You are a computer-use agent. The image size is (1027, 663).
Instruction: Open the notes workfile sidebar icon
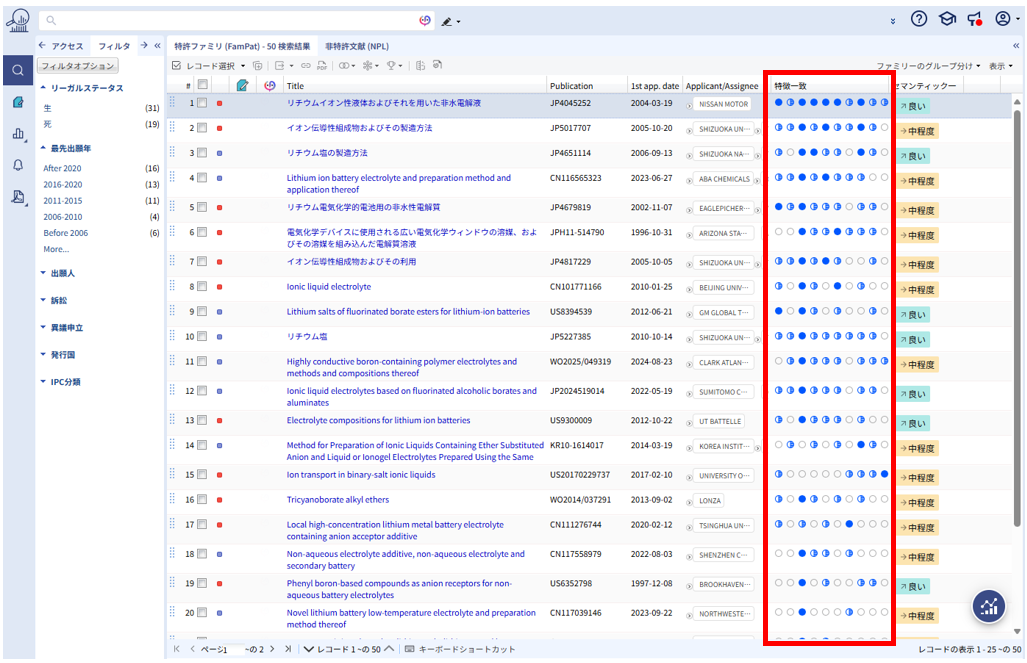pos(18,102)
